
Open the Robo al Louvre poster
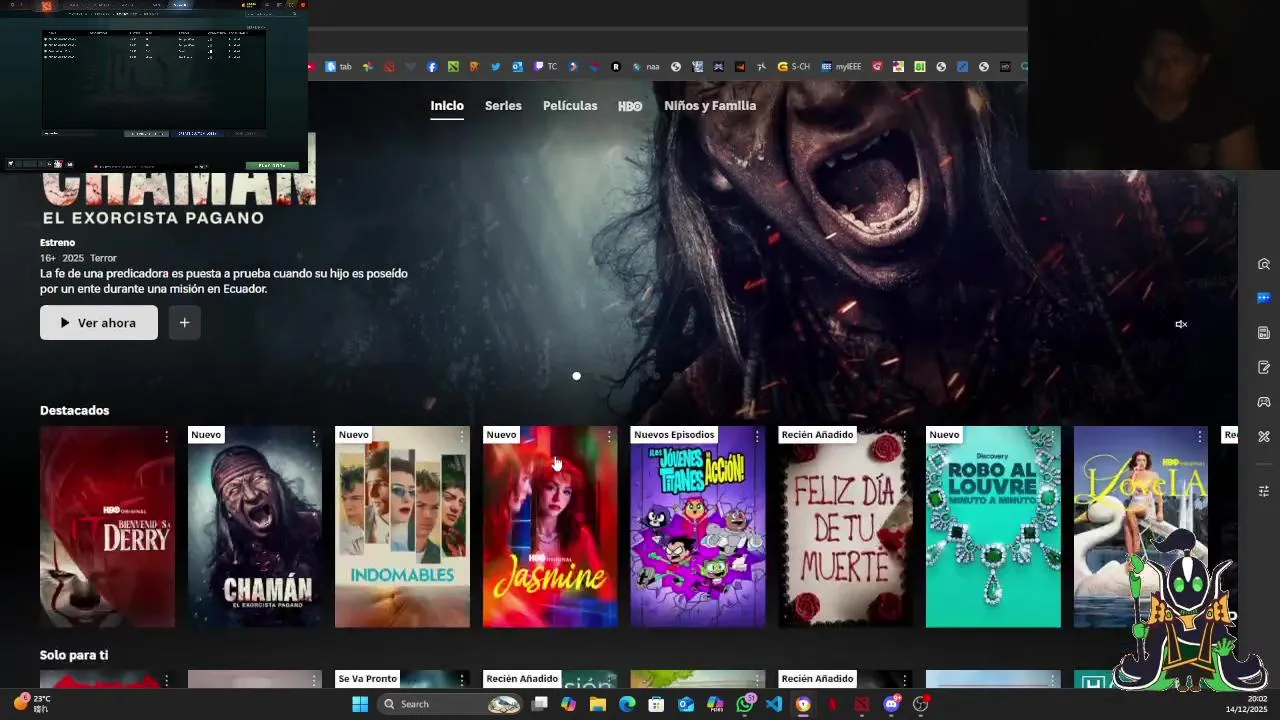(993, 527)
